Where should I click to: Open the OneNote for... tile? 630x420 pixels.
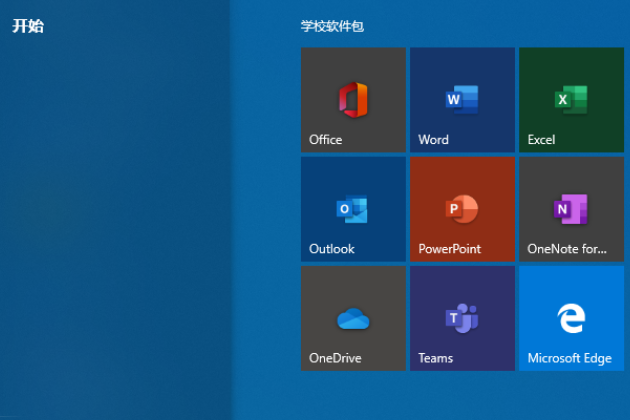(571, 209)
